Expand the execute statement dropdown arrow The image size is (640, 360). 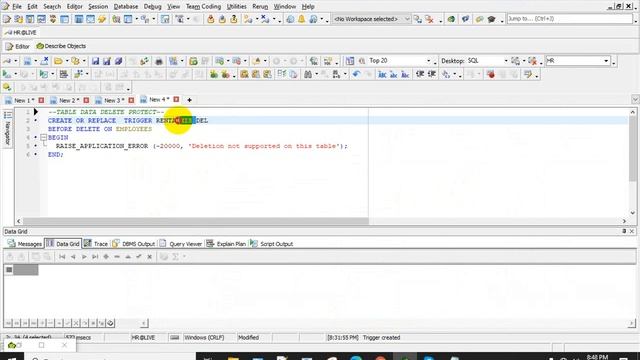click(15, 74)
